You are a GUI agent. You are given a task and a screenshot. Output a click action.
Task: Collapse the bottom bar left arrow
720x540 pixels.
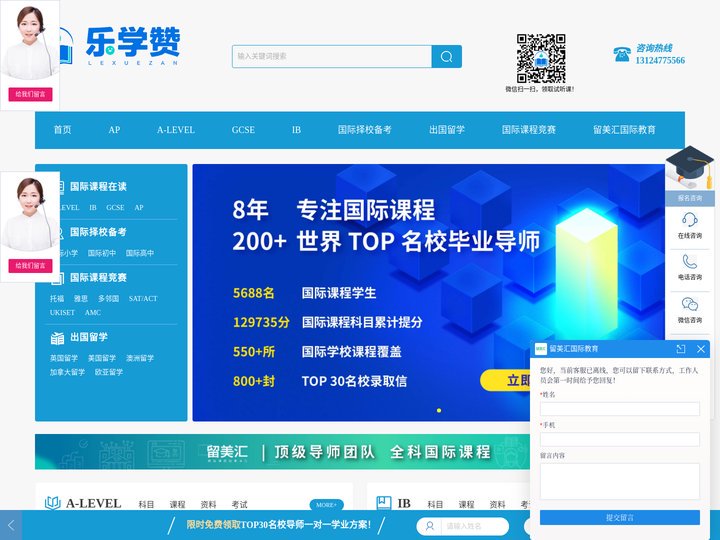11,525
